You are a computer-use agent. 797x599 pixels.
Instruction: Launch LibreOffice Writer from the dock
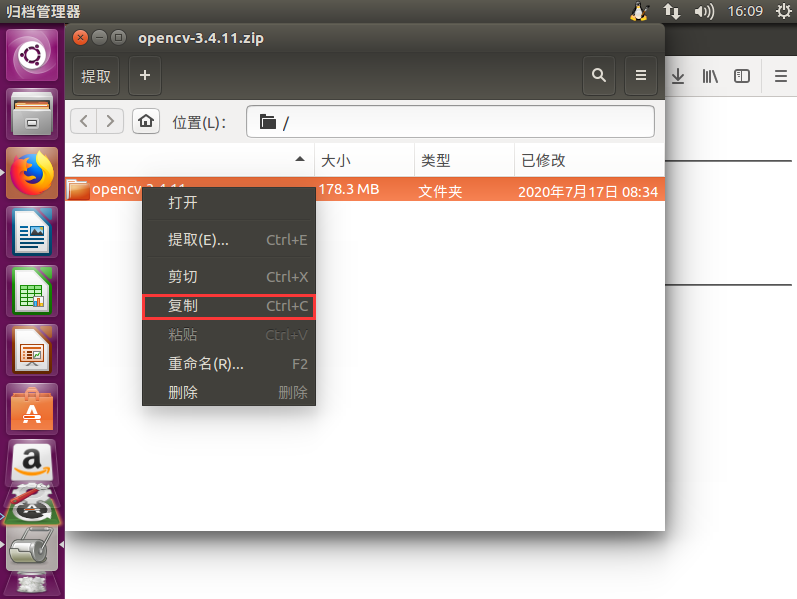pyautogui.click(x=32, y=232)
